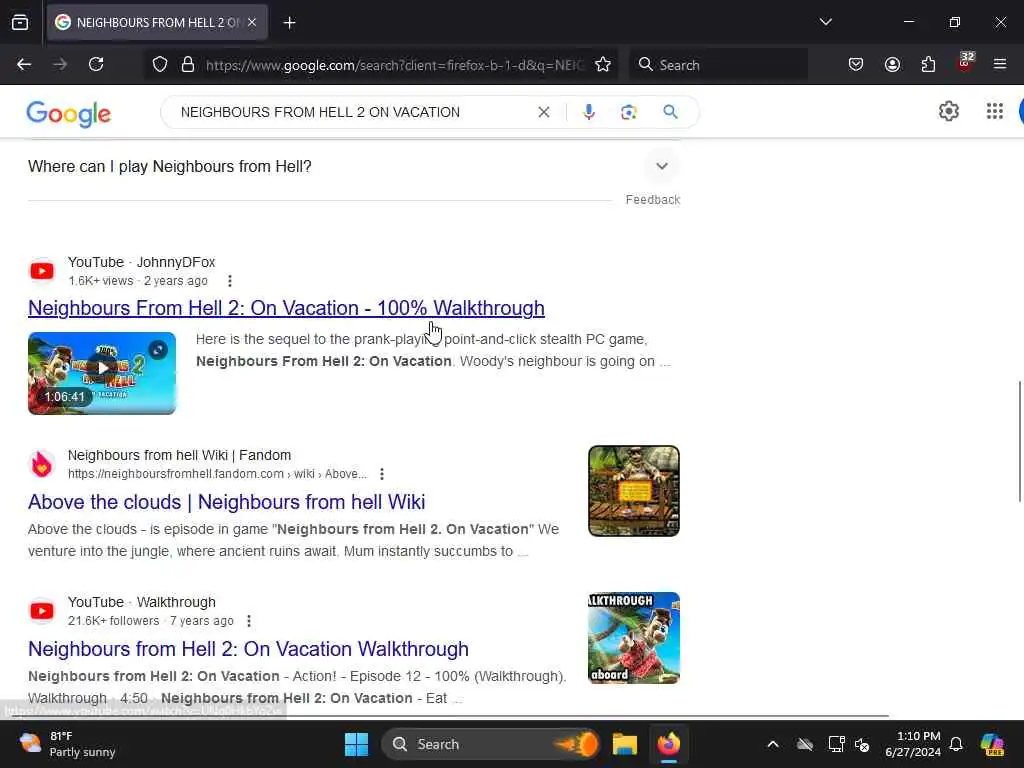Open 'Above the clouds' Fandom wiki link
Viewport: 1024px width, 768px height.
click(x=227, y=502)
